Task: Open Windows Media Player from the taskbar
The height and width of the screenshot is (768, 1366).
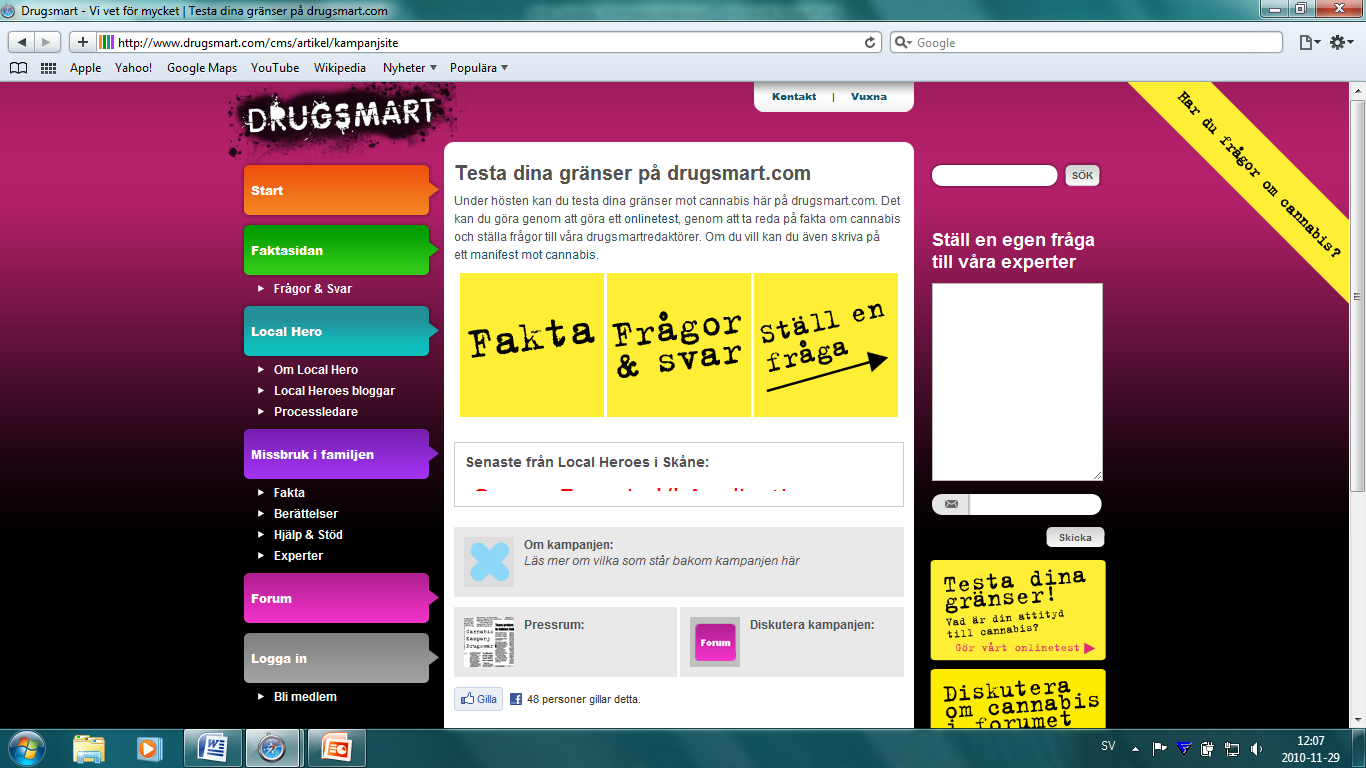Action: (x=149, y=748)
